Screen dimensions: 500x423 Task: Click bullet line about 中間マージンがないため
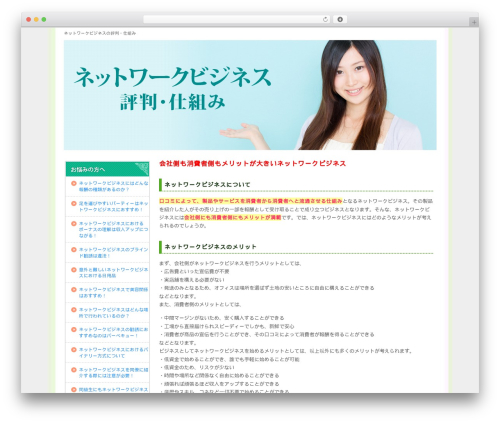pos(222,318)
